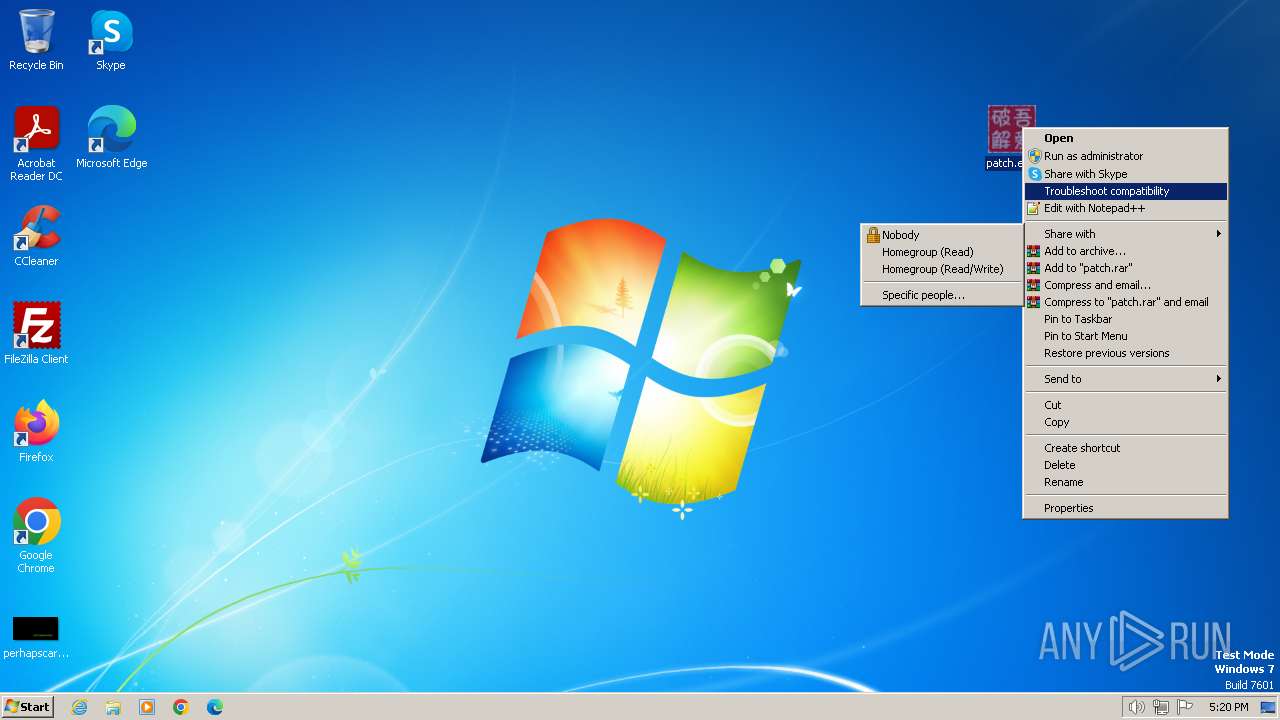Choose Delete from context menu
1280x720 pixels.
click(1126, 465)
